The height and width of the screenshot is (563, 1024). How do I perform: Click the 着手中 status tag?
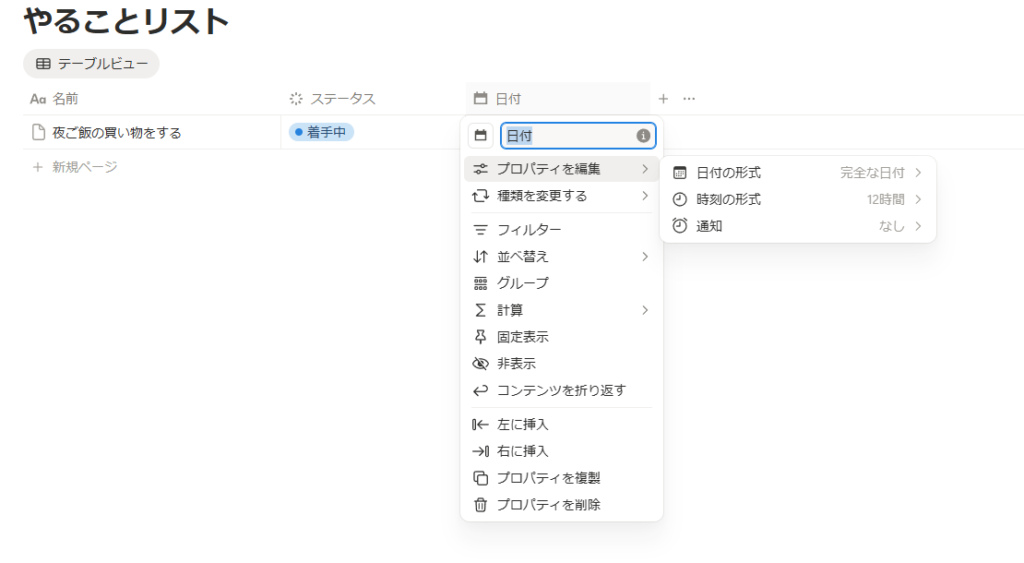[321, 132]
